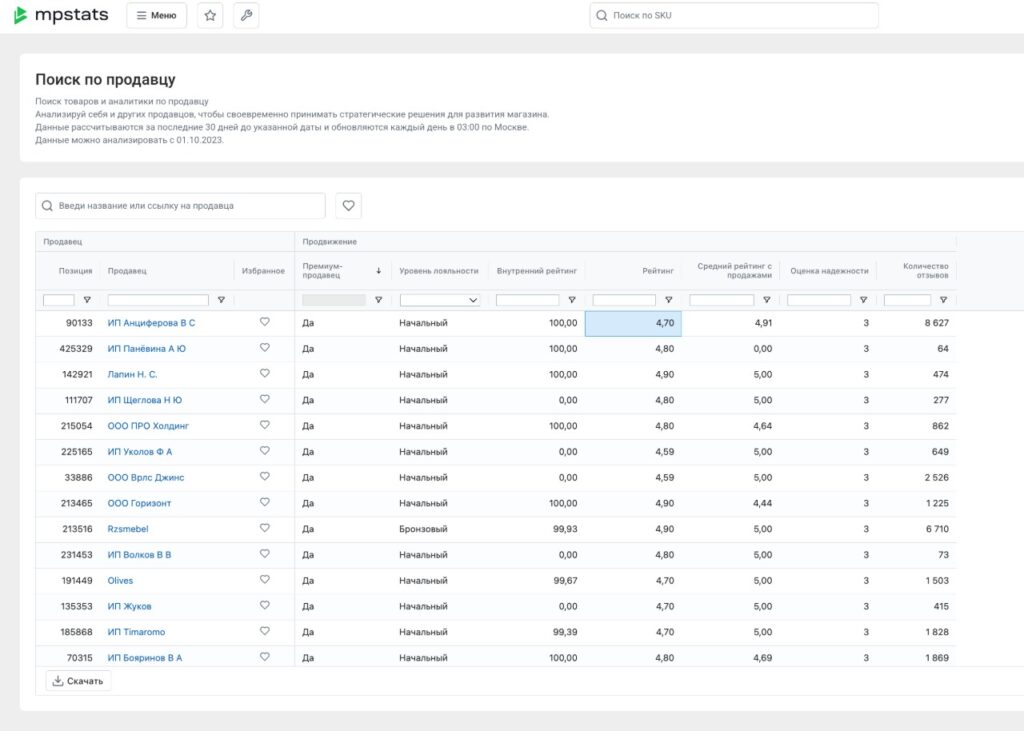
Task: Click filter funnel for Рейтинг column
Action: coord(668,300)
